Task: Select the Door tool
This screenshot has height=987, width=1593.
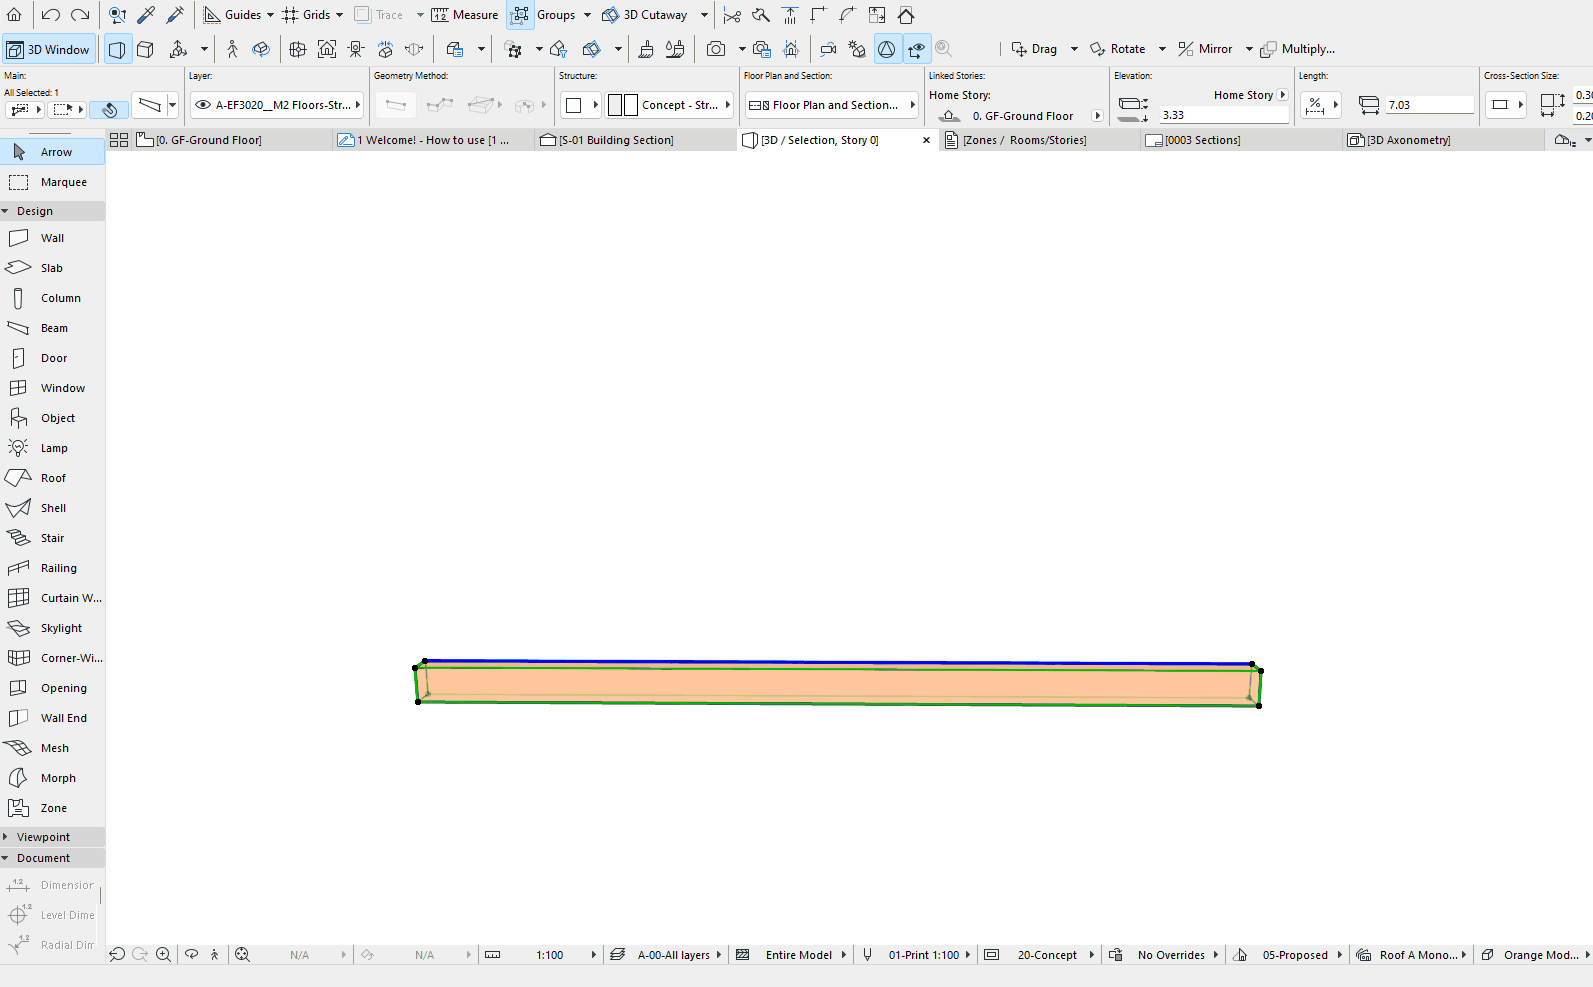Action: click(x=52, y=358)
